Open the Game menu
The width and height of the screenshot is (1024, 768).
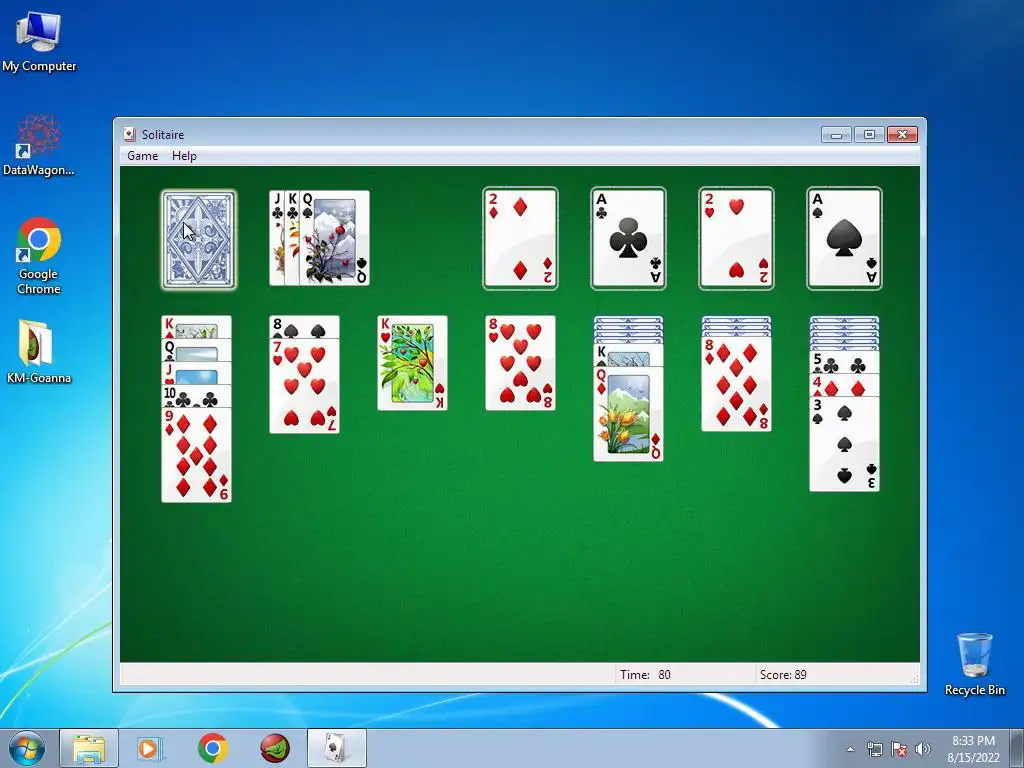(x=142, y=155)
